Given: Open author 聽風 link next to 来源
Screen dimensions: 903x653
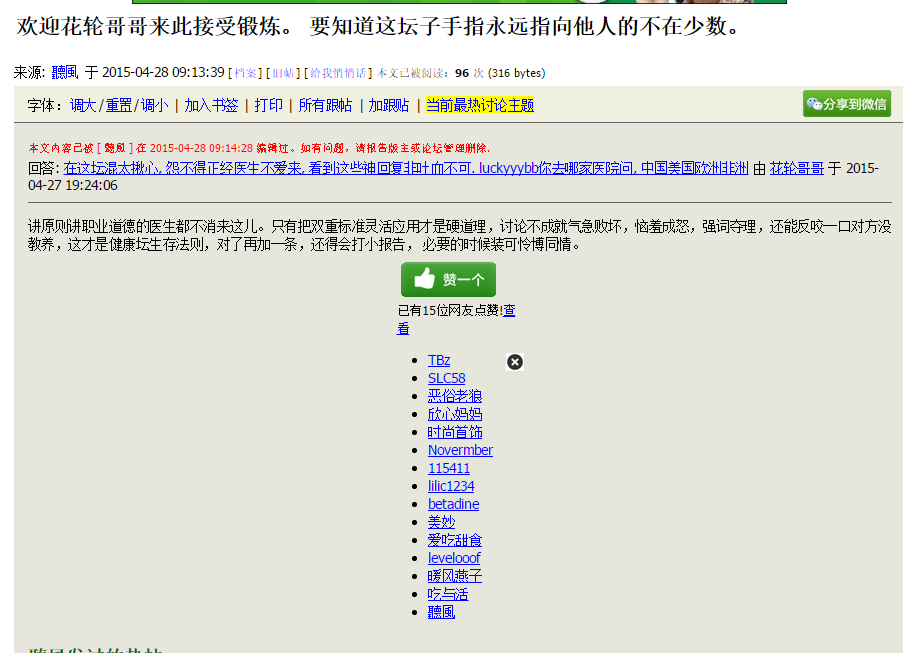Looking at the screenshot, I should (64, 72).
